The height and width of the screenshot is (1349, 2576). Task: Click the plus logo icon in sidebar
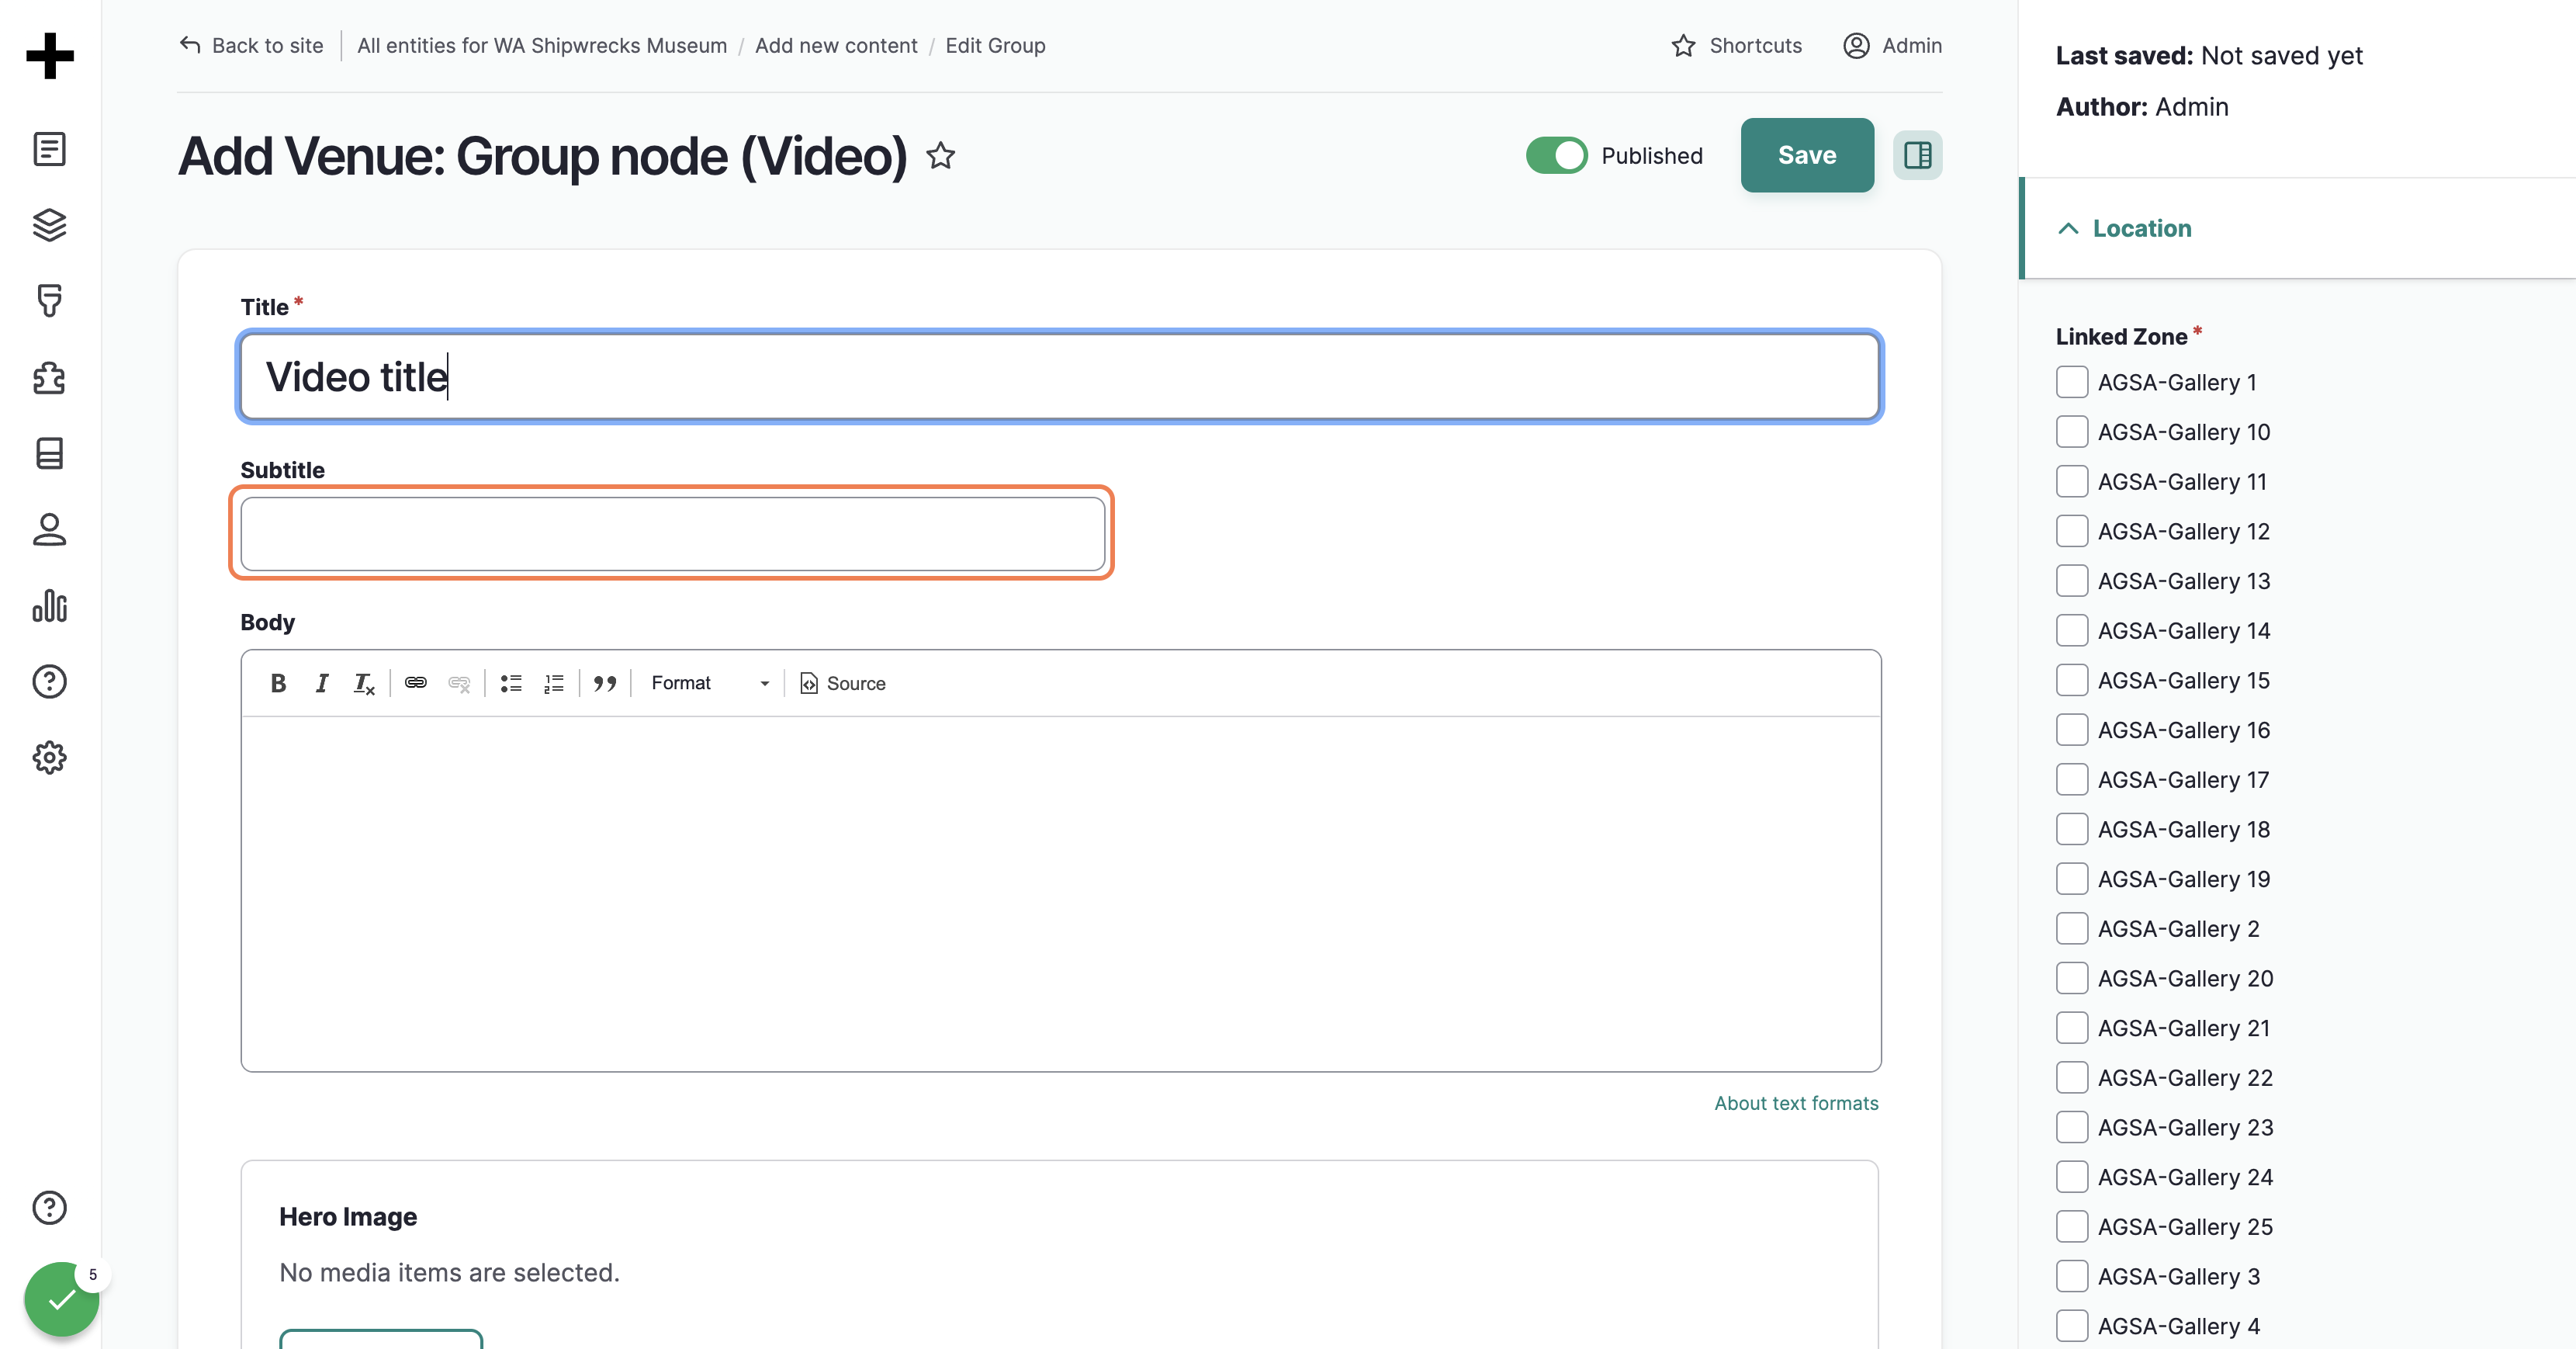50,55
